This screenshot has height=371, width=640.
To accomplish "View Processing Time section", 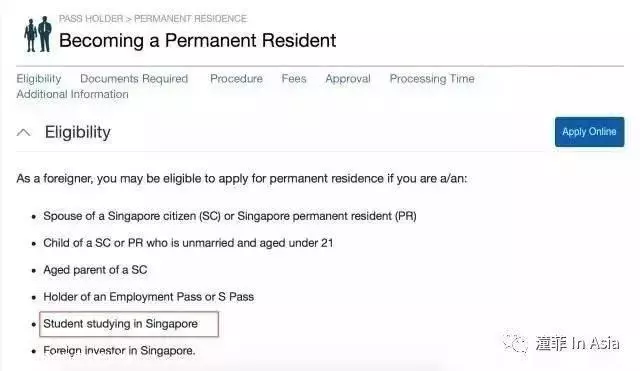I will 432,78.
